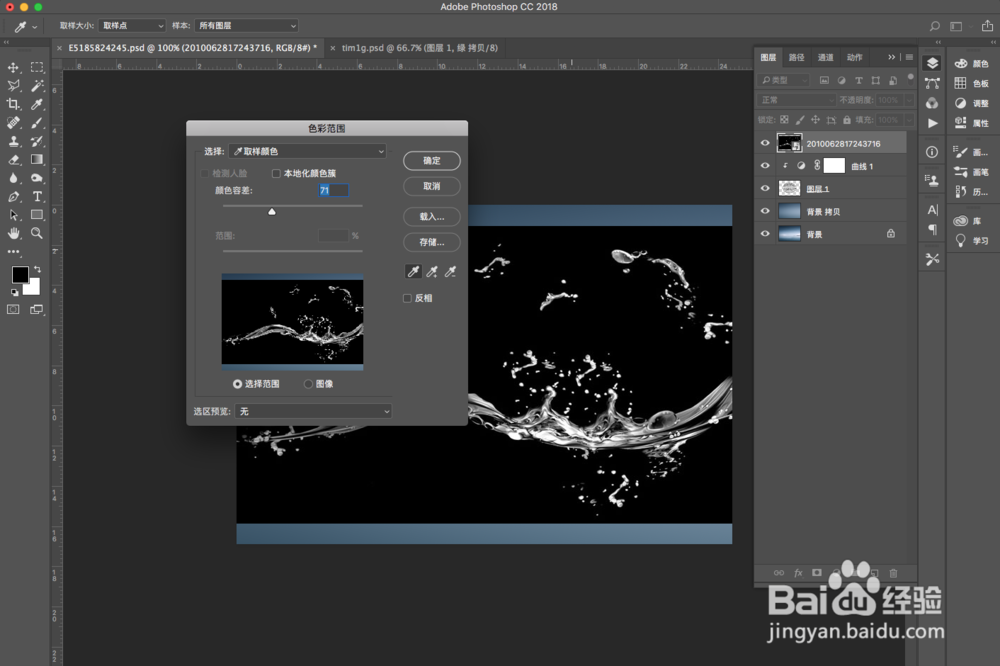Switch to the Layers tab
The height and width of the screenshot is (666, 1000).
768,57
